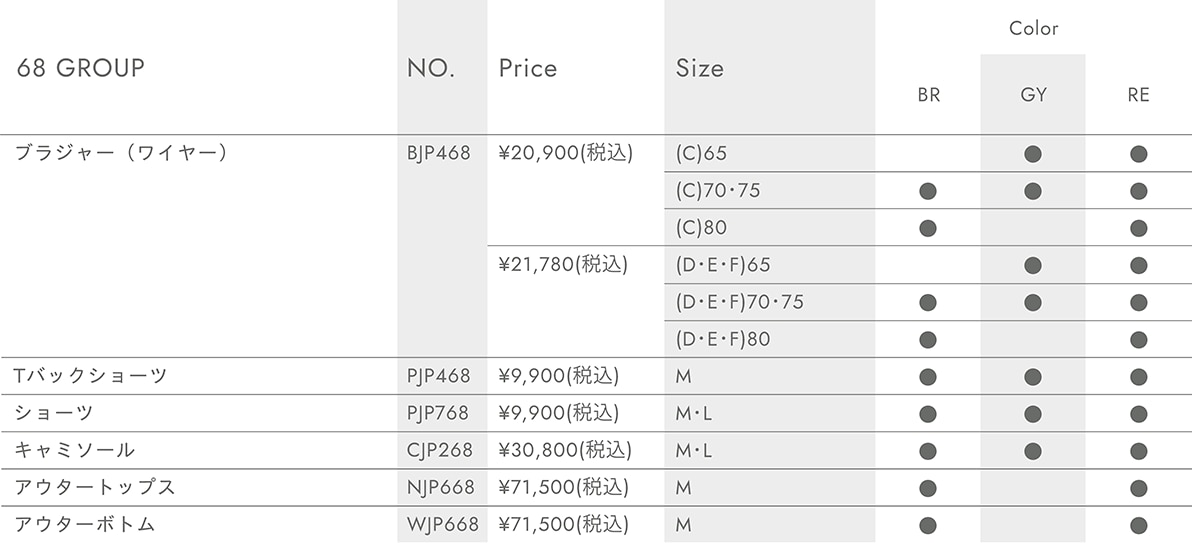
Task: Click the BR dot in ショーツ row
Action: (x=927, y=414)
